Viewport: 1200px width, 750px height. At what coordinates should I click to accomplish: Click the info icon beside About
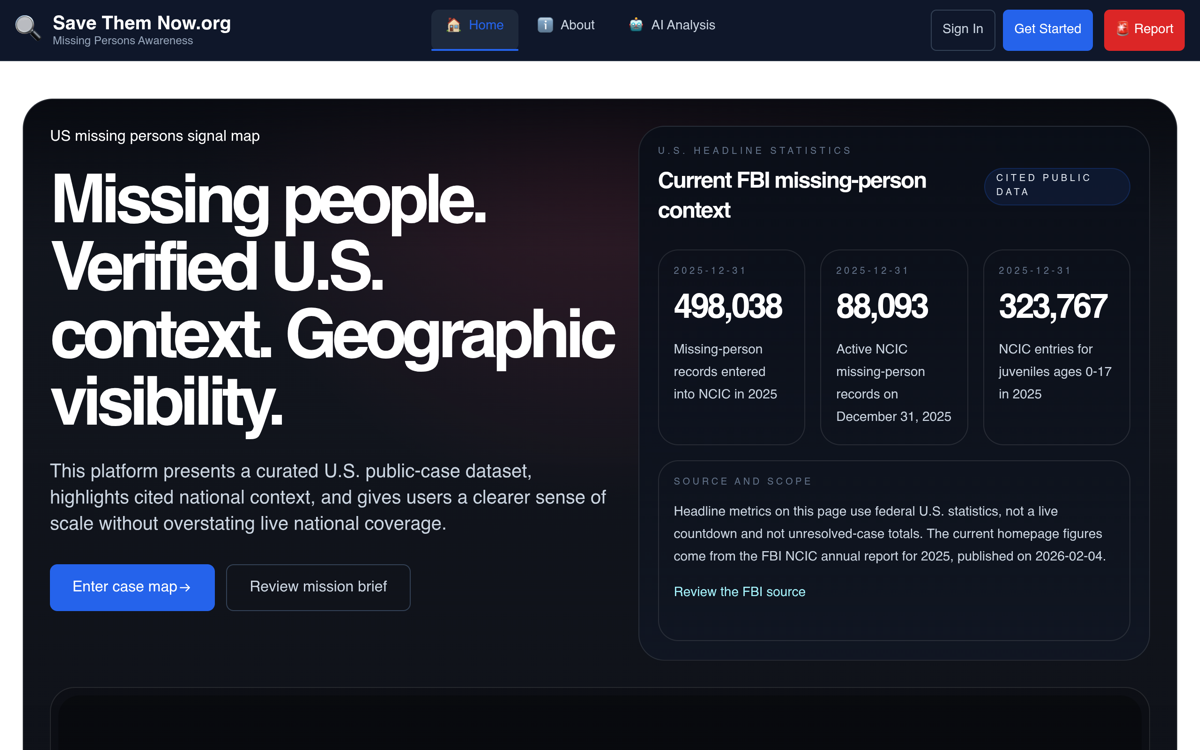click(545, 25)
